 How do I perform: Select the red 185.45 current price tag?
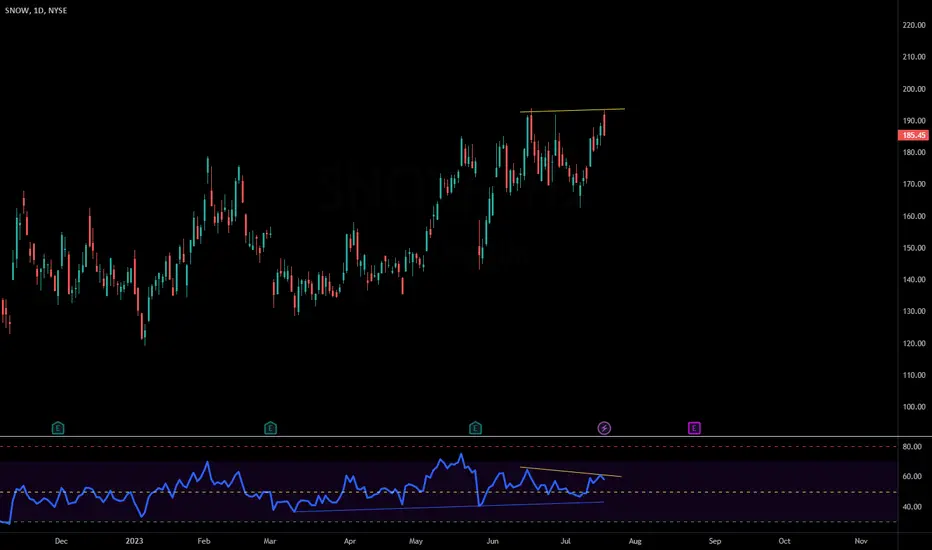914,136
